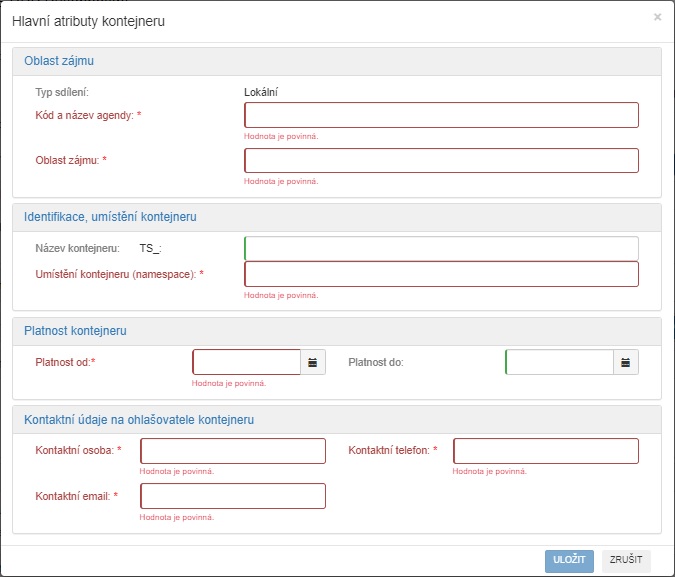Click the Platnost od date input
Image resolution: width=675 pixels, height=577 pixels.
(x=247, y=362)
